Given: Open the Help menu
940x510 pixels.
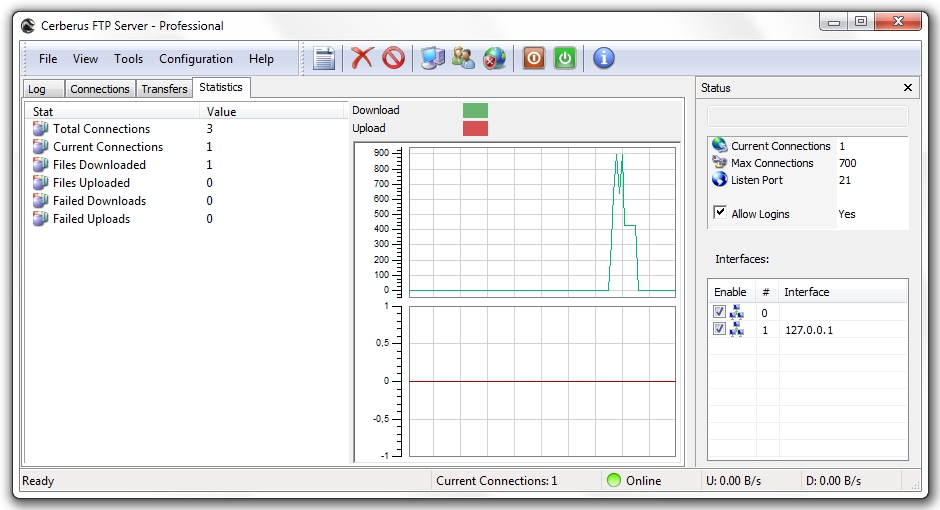Looking at the screenshot, I should coord(261,59).
